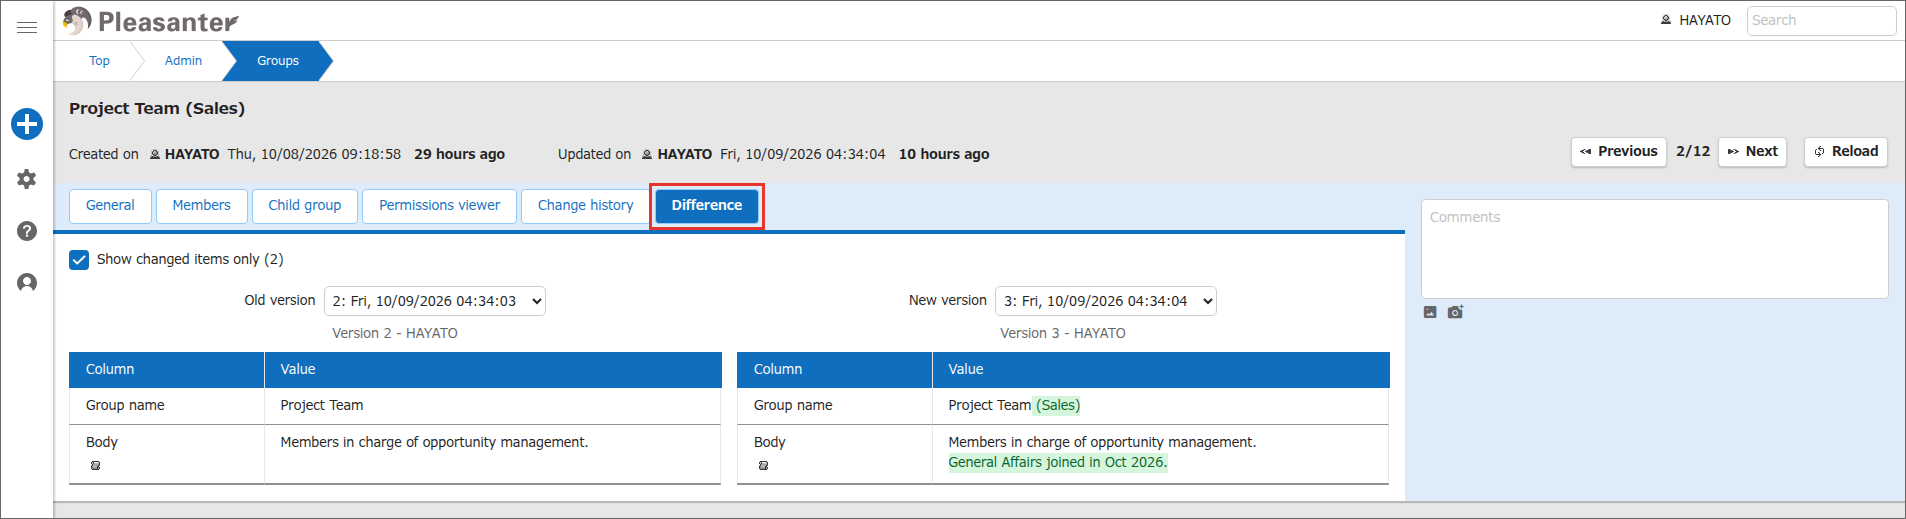This screenshot has height=519, width=1906.
Task: Click the Value header in old version table
Action: 493,370
